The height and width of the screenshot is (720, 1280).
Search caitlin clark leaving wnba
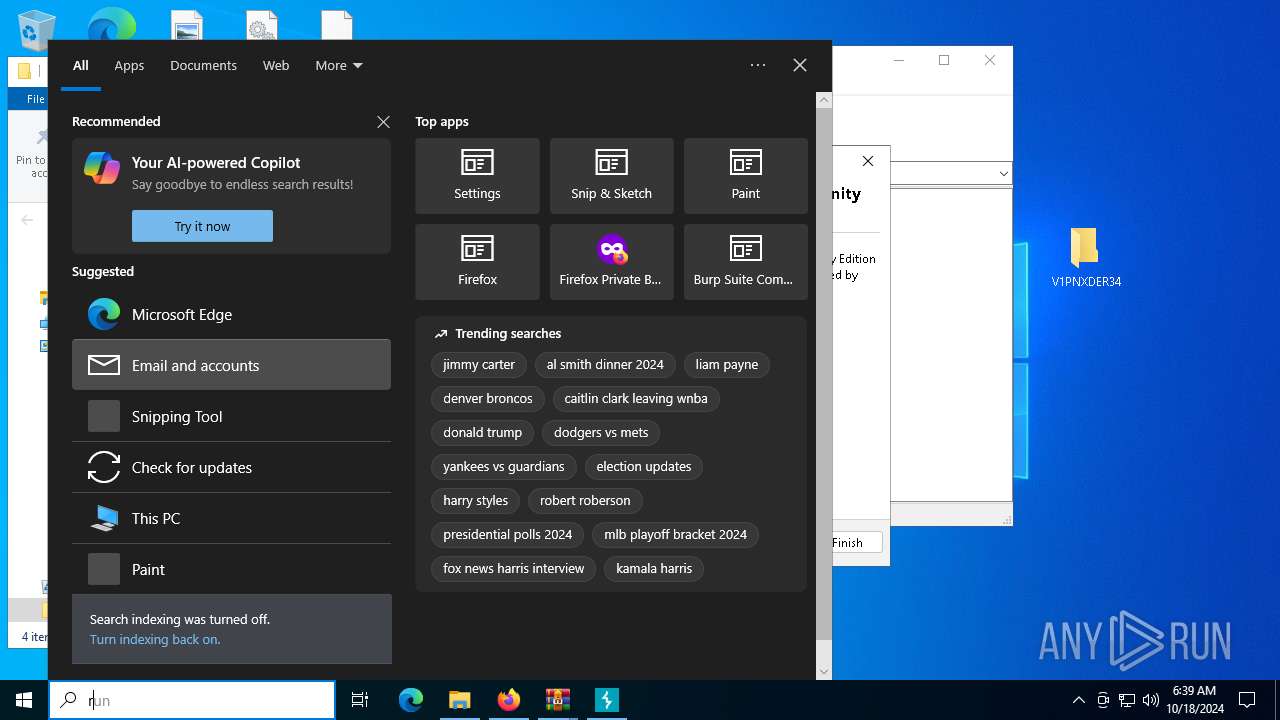pyautogui.click(x=636, y=398)
